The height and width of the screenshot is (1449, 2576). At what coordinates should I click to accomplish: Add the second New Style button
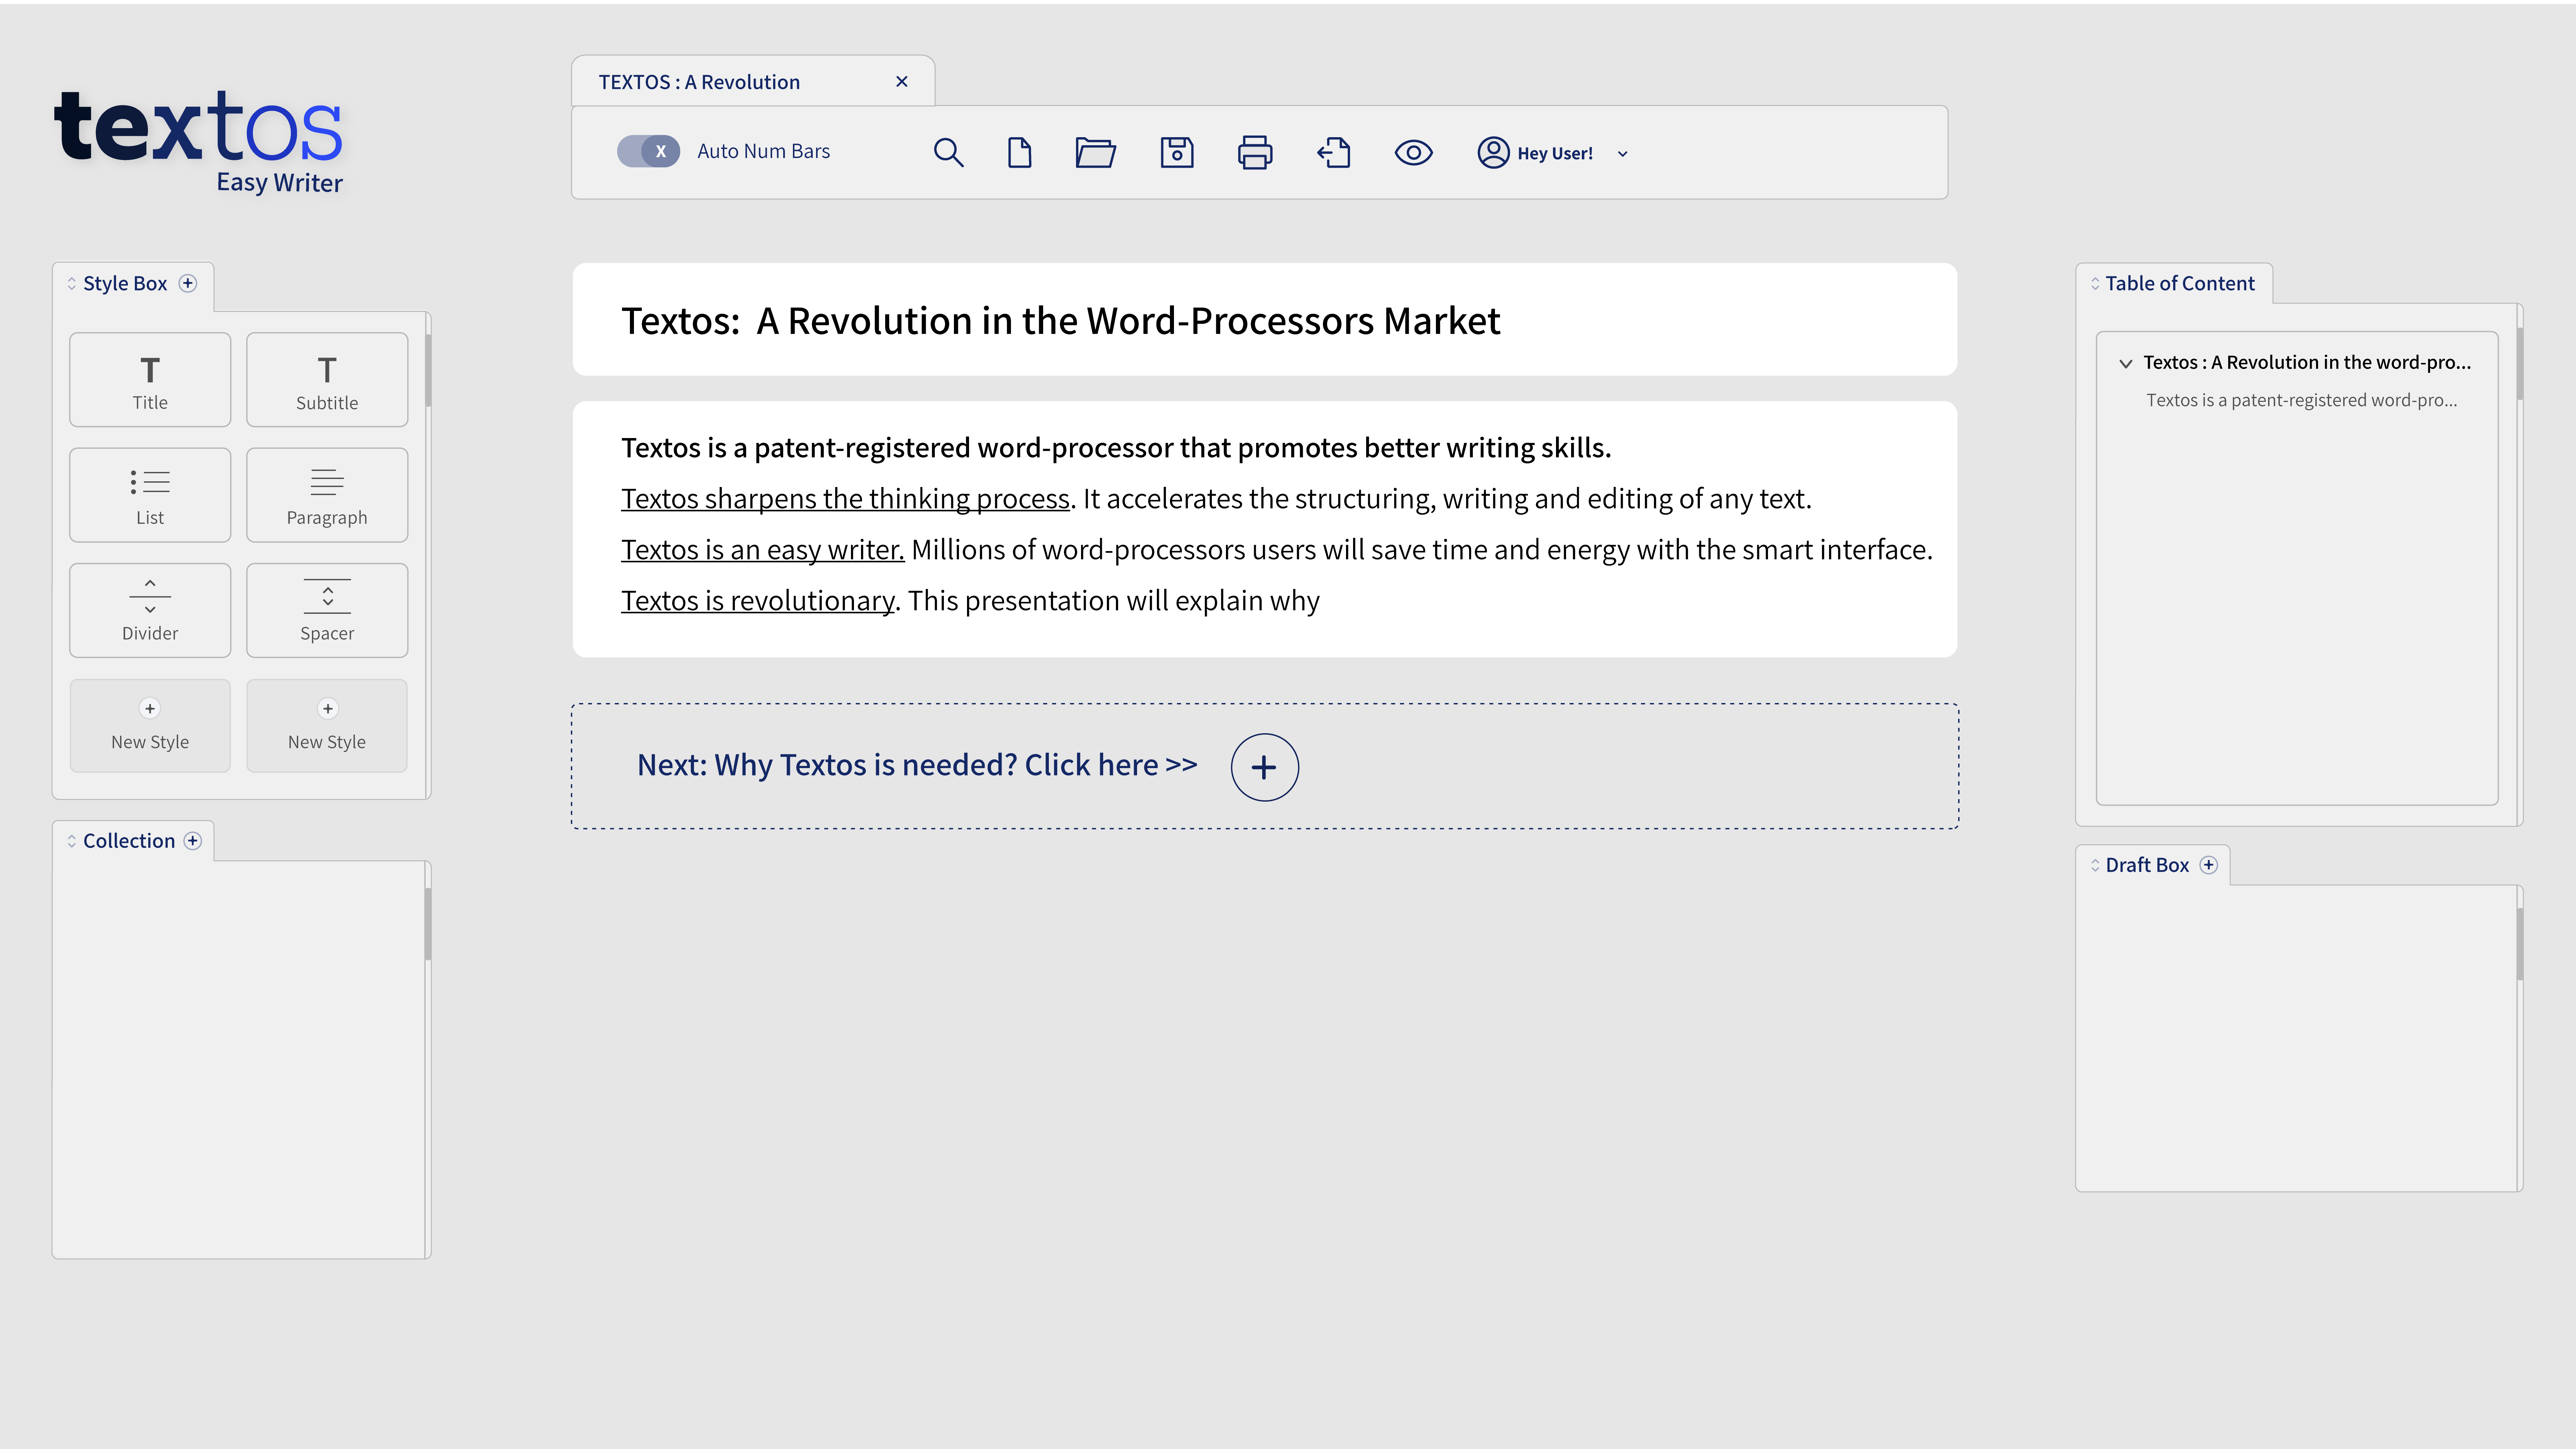tap(327, 726)
